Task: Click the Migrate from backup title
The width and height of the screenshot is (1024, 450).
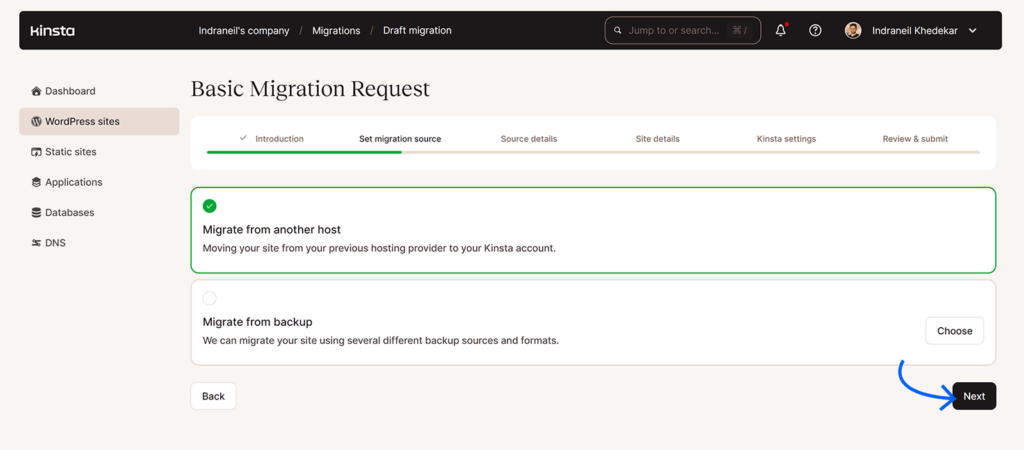Action: [257, 322]
